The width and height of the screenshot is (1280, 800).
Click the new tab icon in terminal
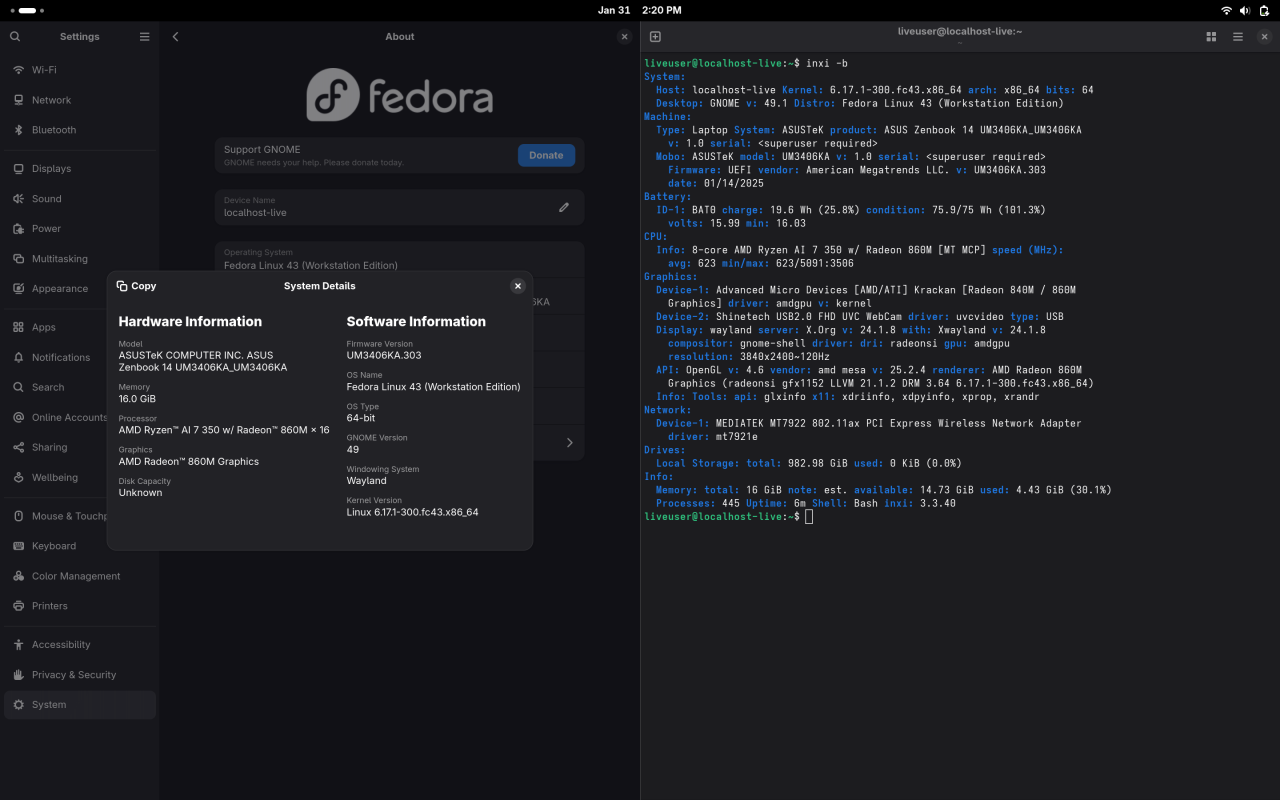coord(655,37)
